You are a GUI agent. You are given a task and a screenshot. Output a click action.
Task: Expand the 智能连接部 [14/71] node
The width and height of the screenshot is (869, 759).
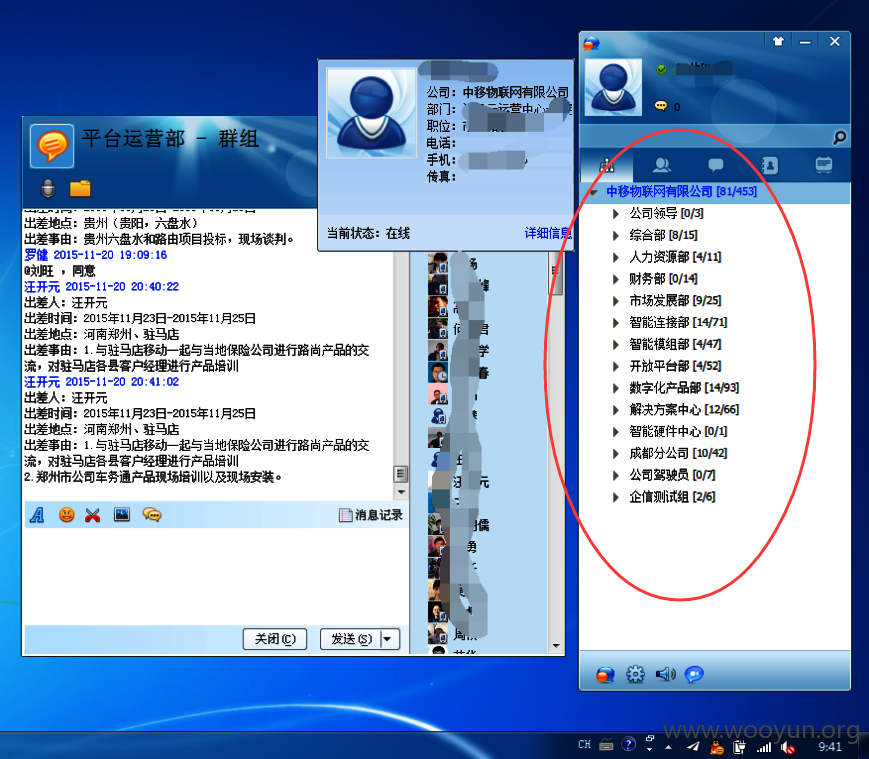[615, 322]
